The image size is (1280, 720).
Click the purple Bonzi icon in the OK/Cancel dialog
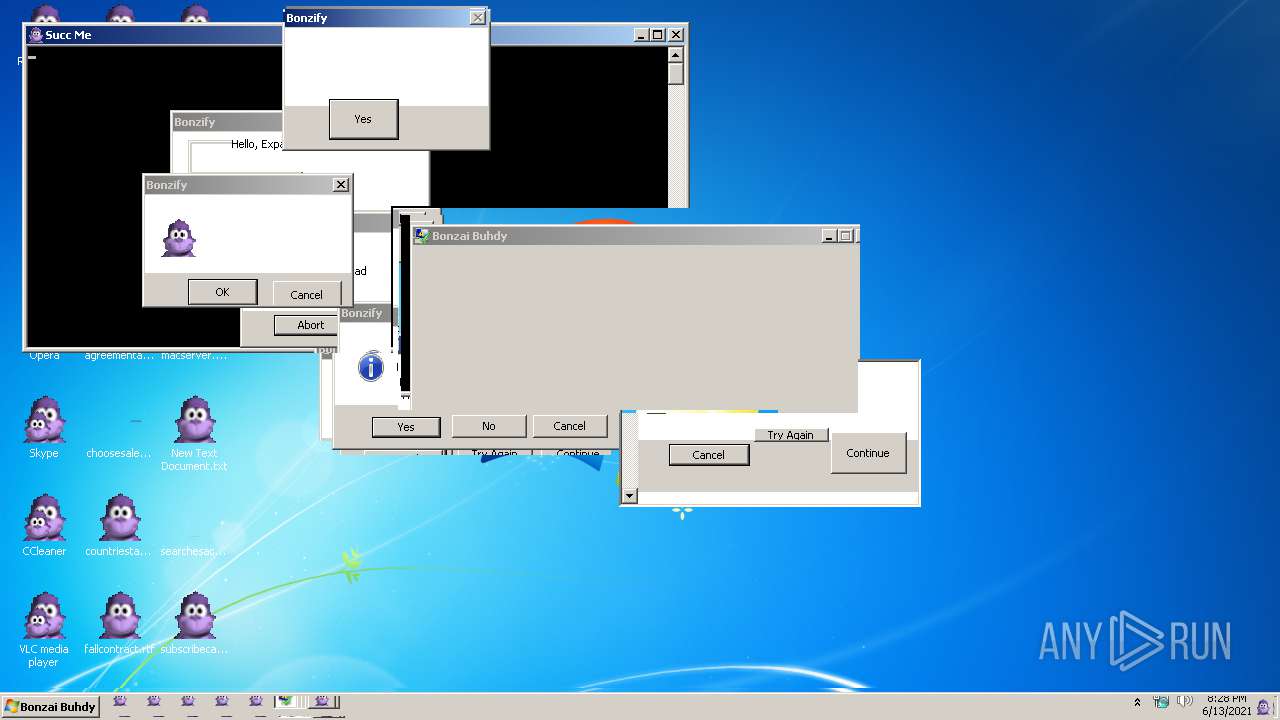179,238
